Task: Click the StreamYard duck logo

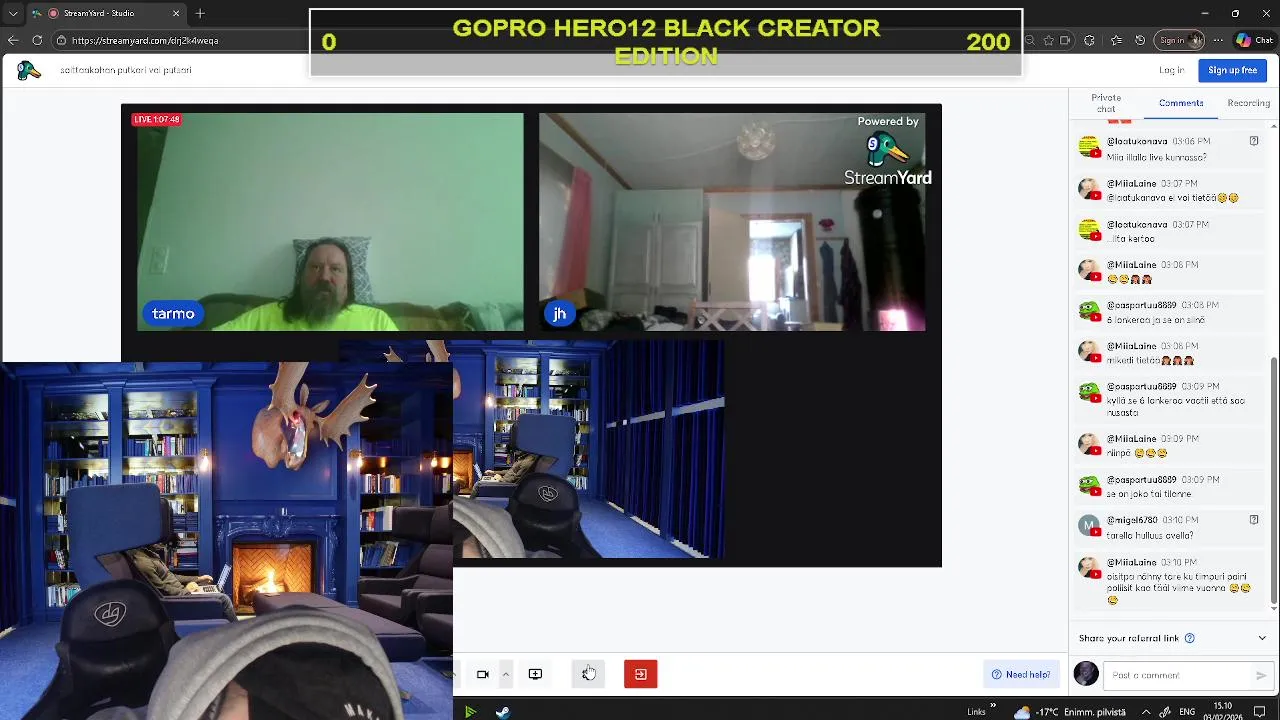Action: point(28,70)
